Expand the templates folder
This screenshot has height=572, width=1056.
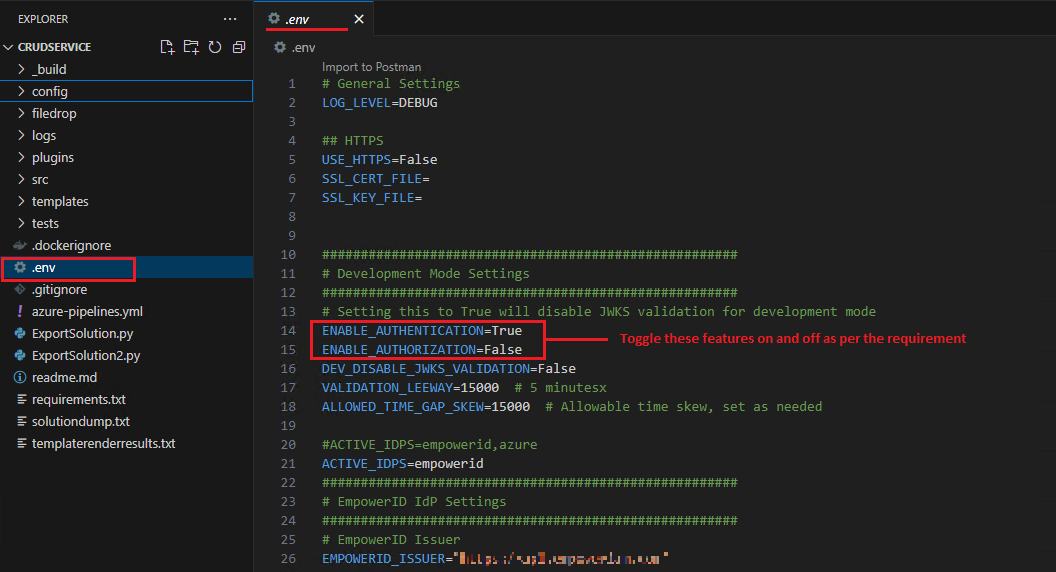tap(21, 201)
